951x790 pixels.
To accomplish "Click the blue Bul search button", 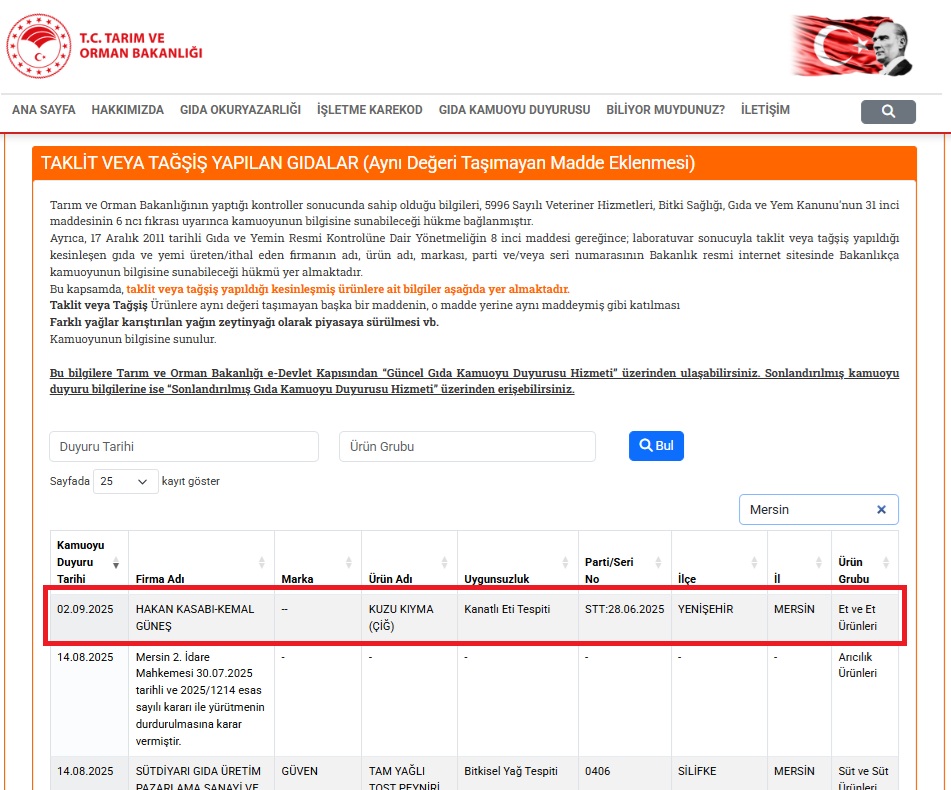I will [656, 446].
